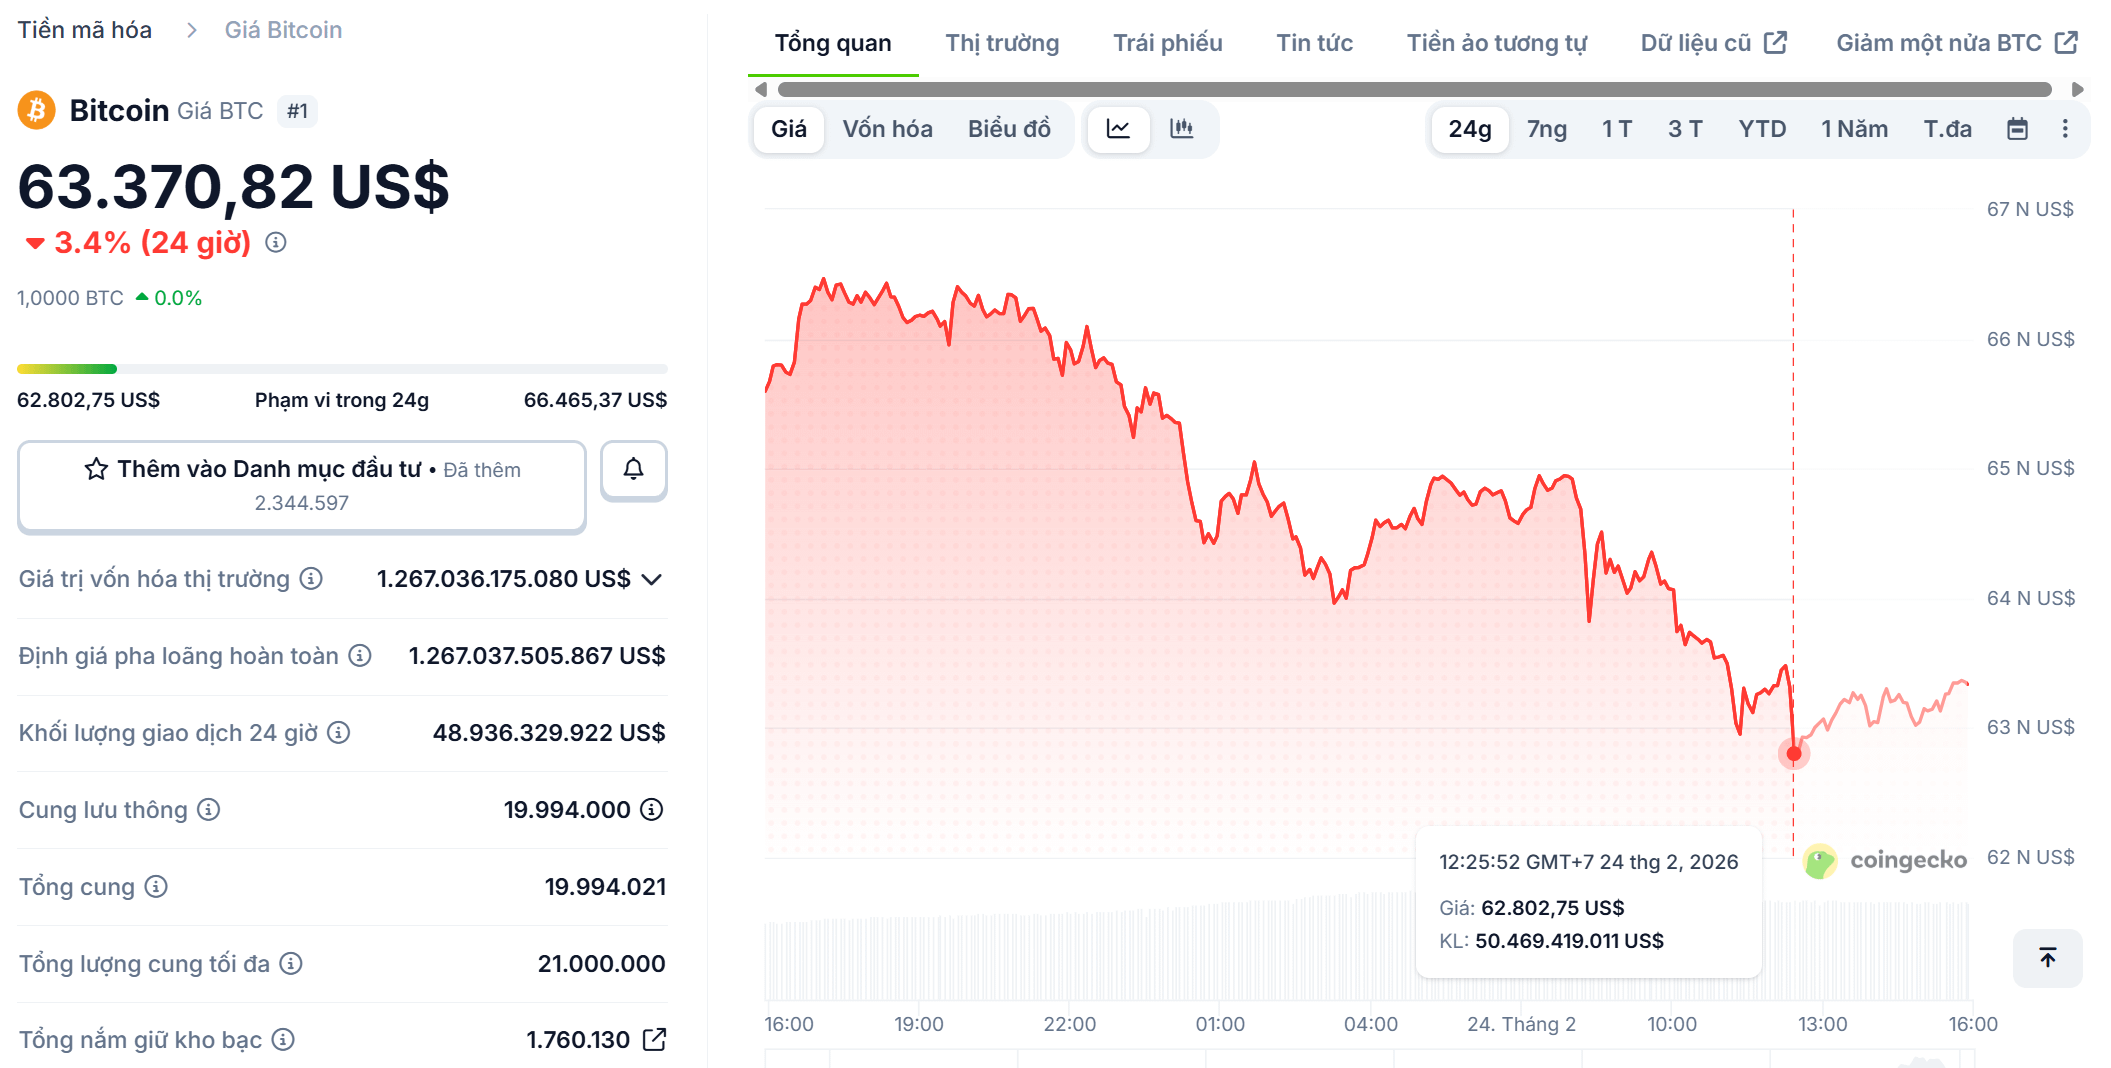2111x1068 pixels.
Task: Open the Tin tức tab
Action: [1313, 42]
